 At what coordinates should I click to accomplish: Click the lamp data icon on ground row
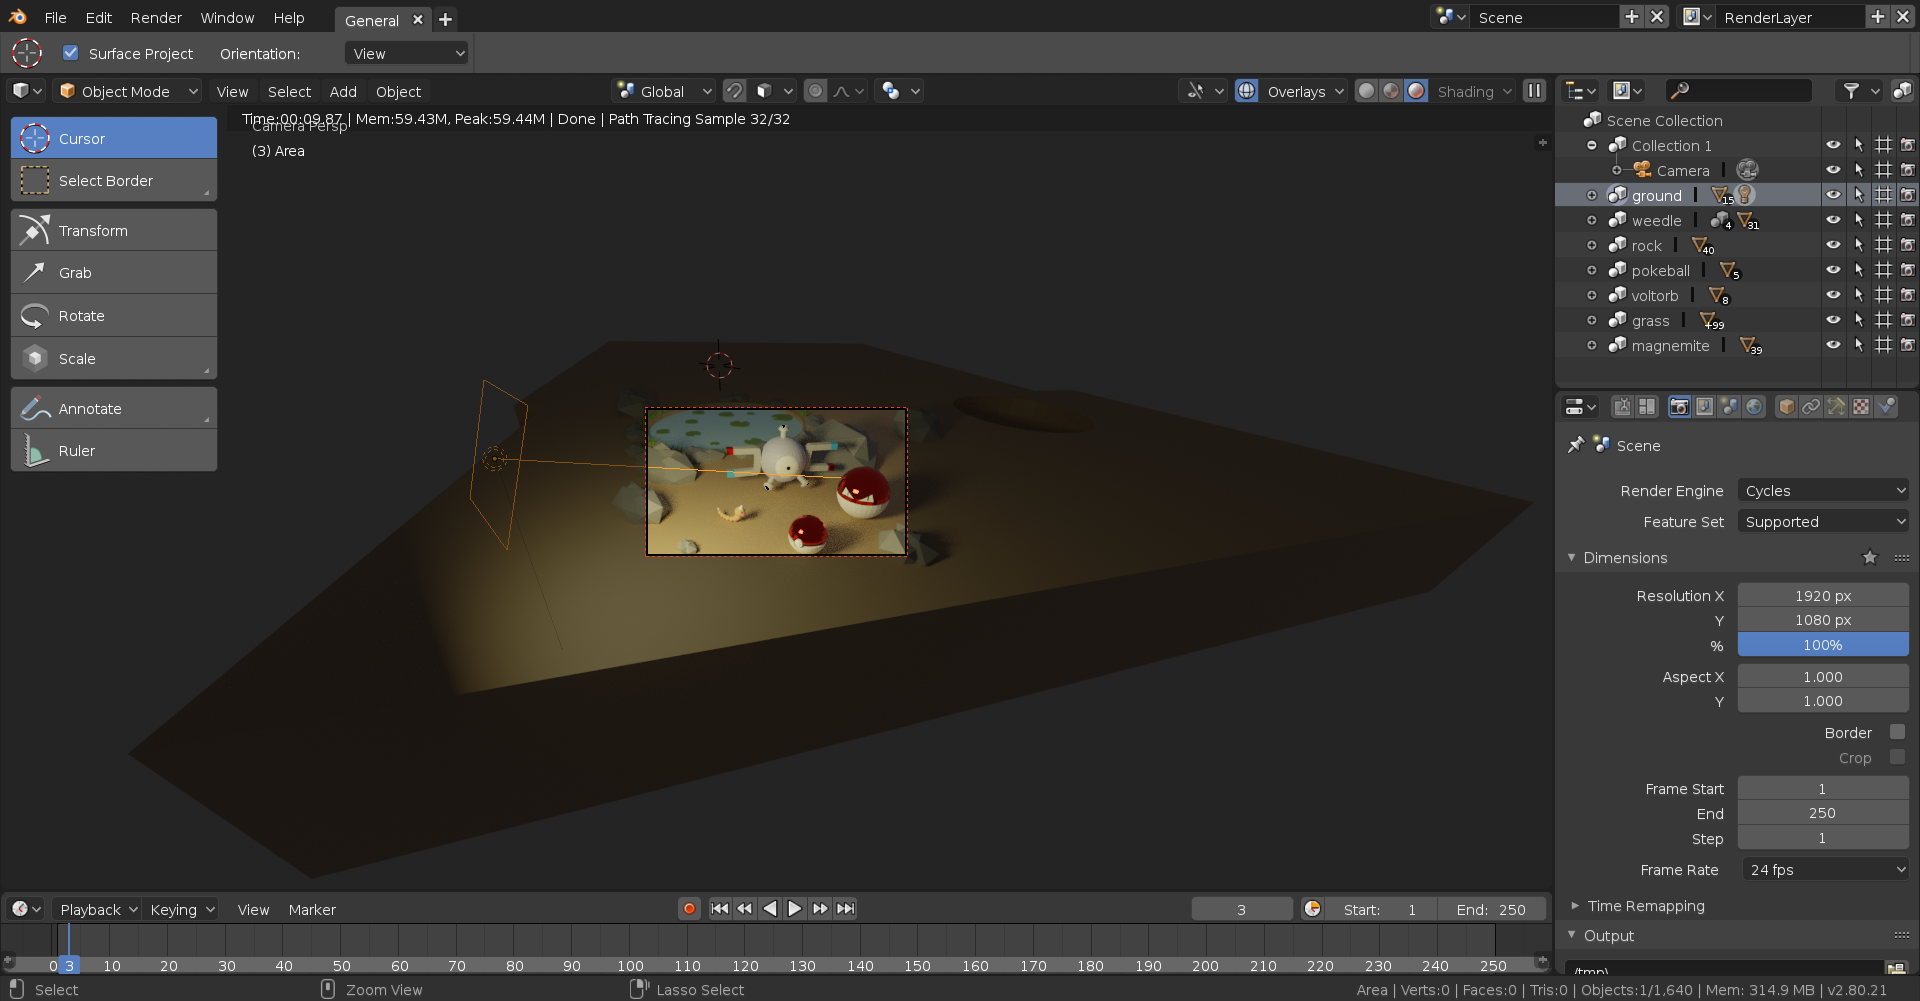(1745, 195)
